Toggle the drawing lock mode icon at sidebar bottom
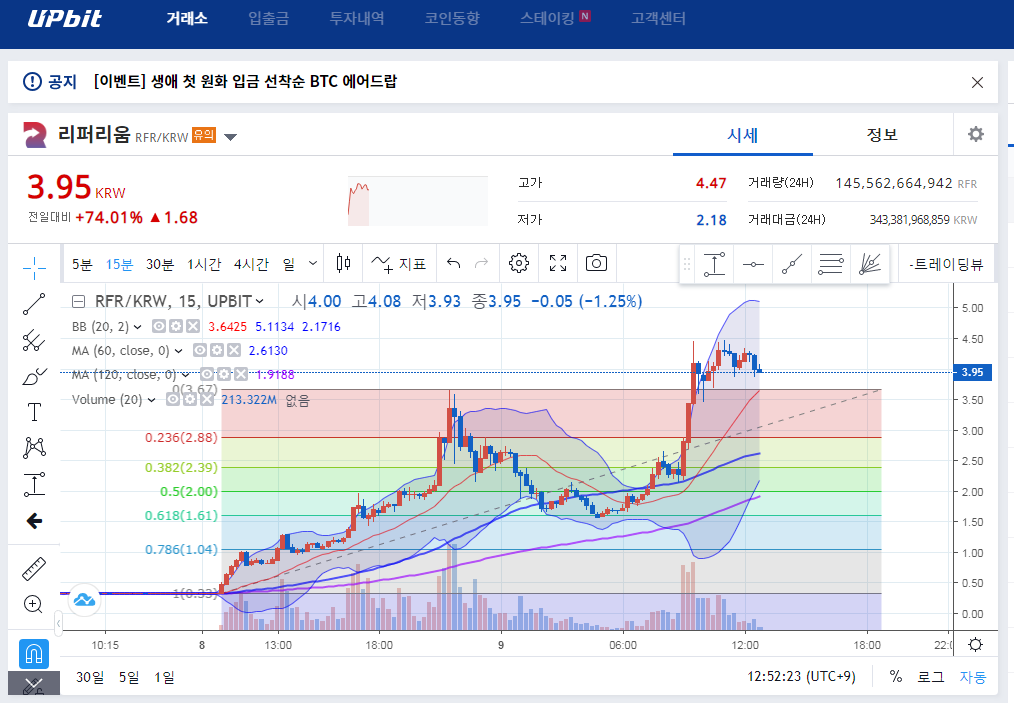 click(34, 686)
